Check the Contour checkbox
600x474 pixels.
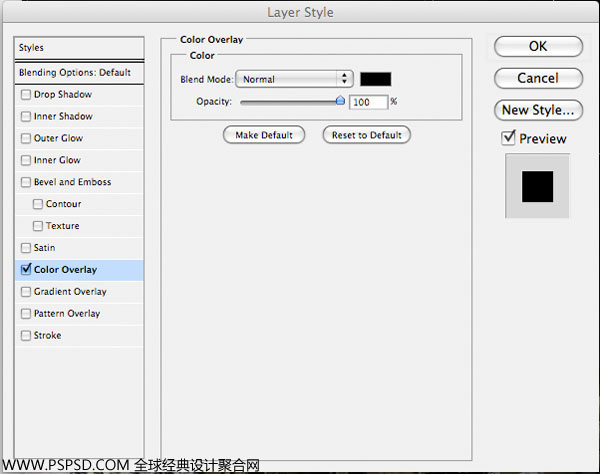[x=38, y=204]
